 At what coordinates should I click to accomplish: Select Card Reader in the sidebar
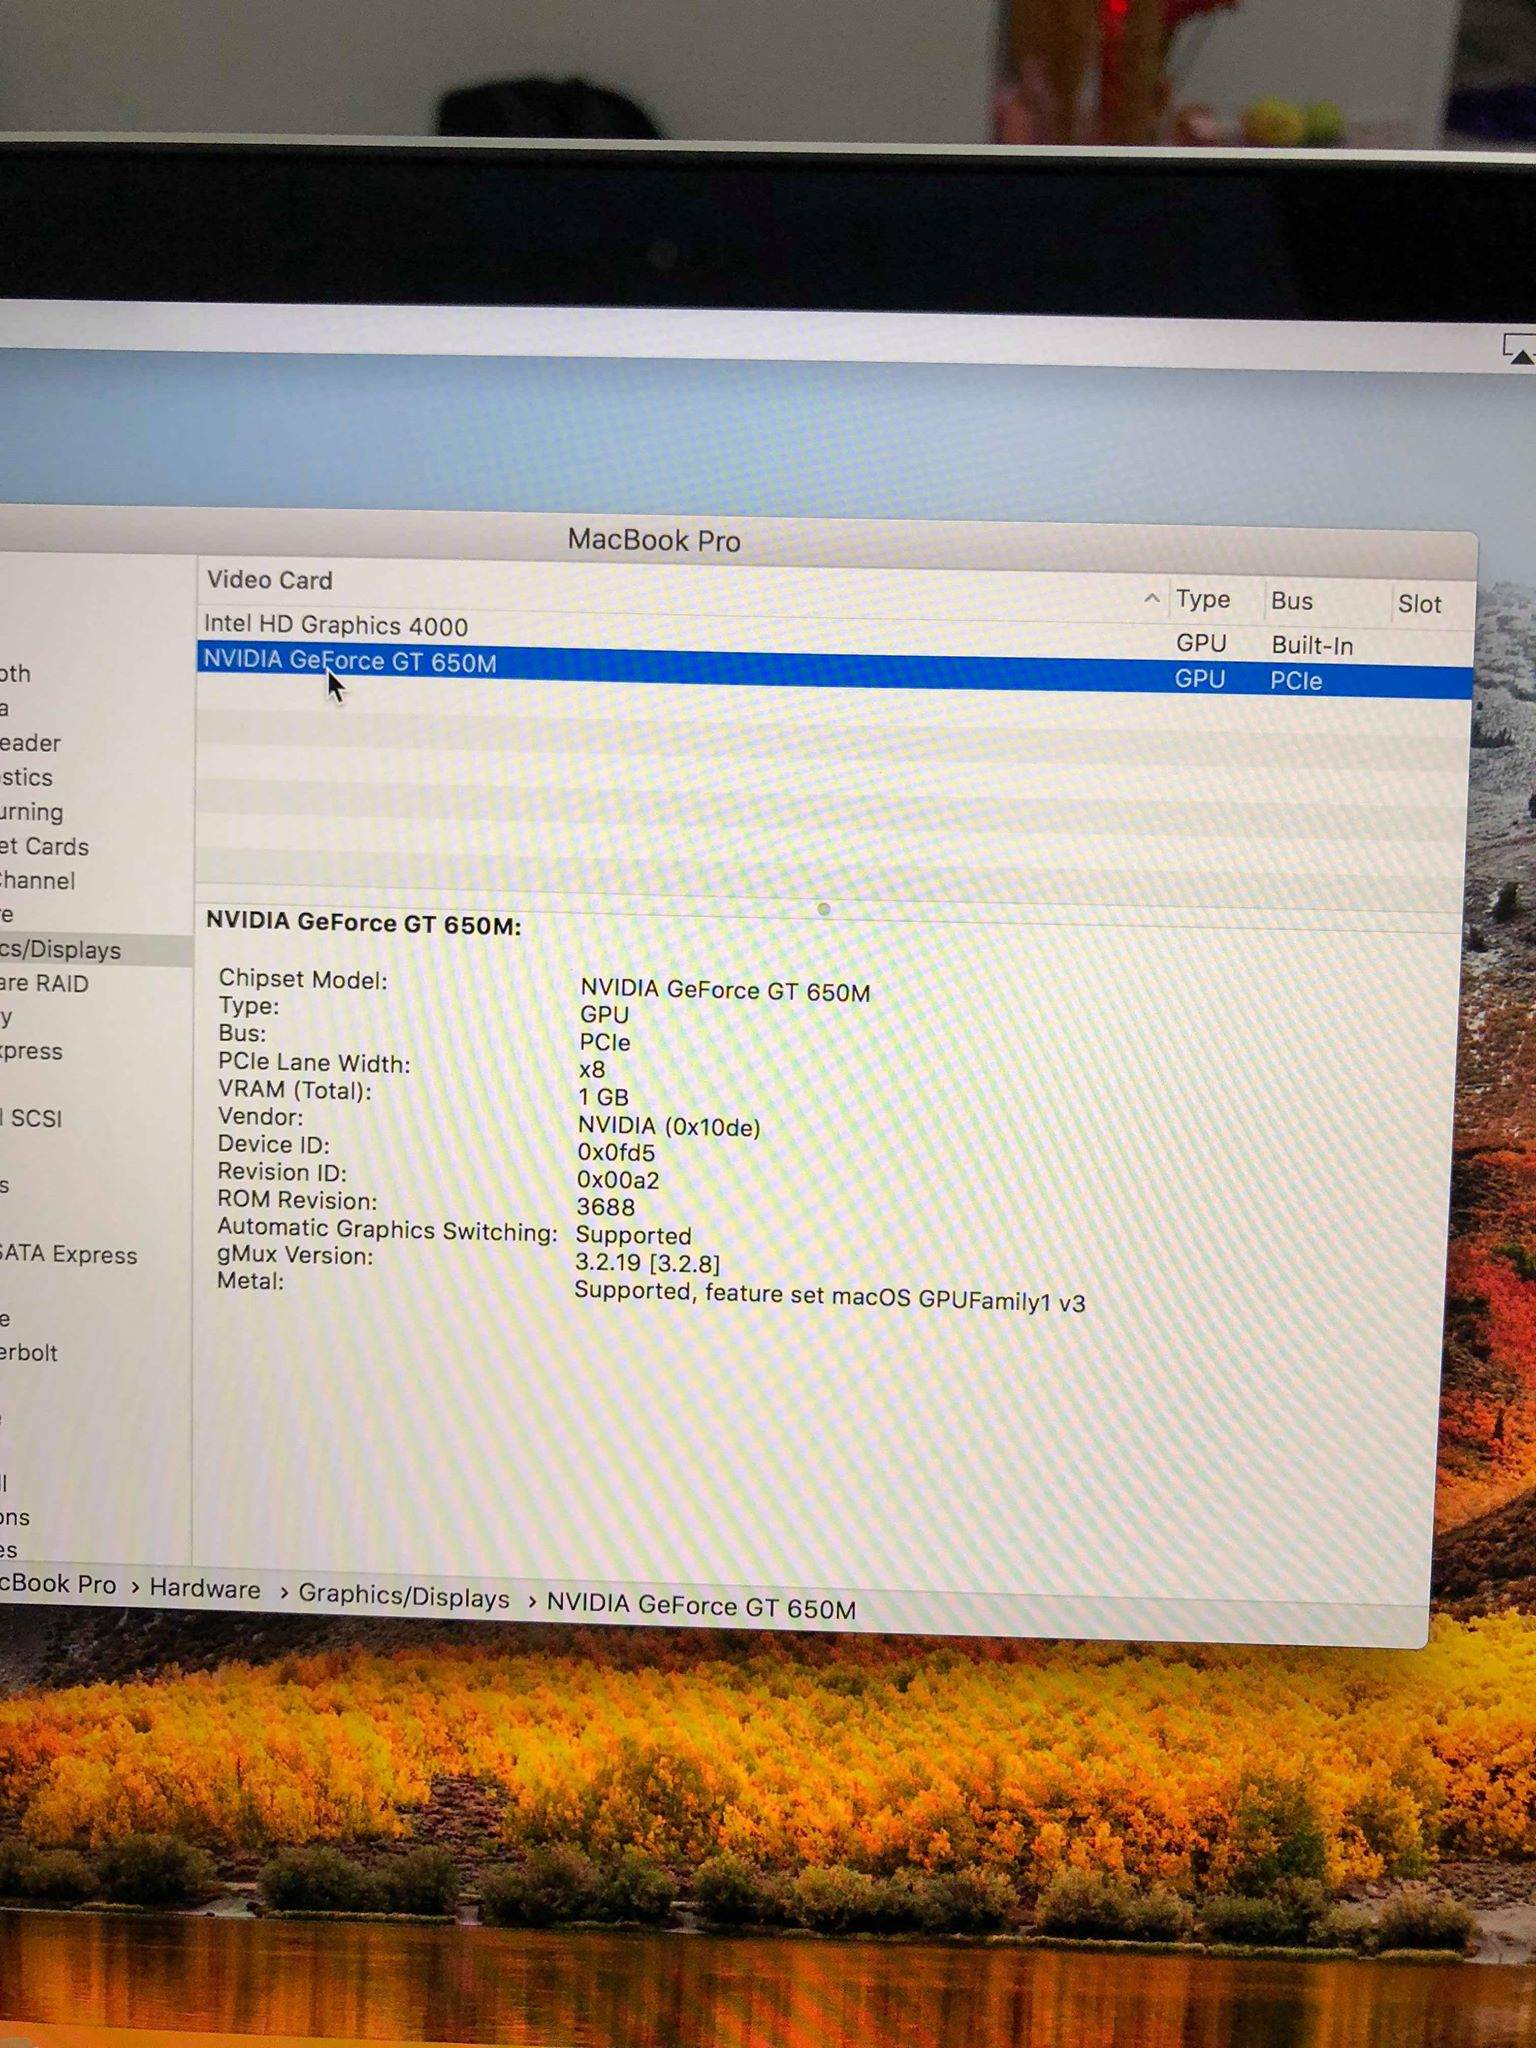coord(31,743)
